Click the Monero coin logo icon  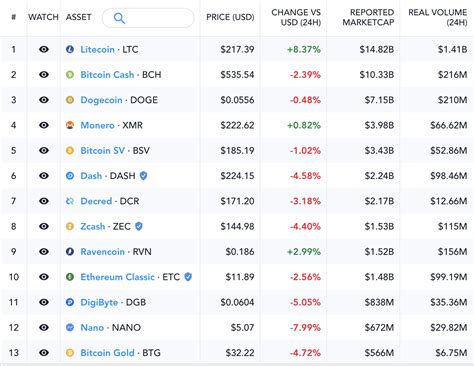pyautogui.click(x=70, y=125)
